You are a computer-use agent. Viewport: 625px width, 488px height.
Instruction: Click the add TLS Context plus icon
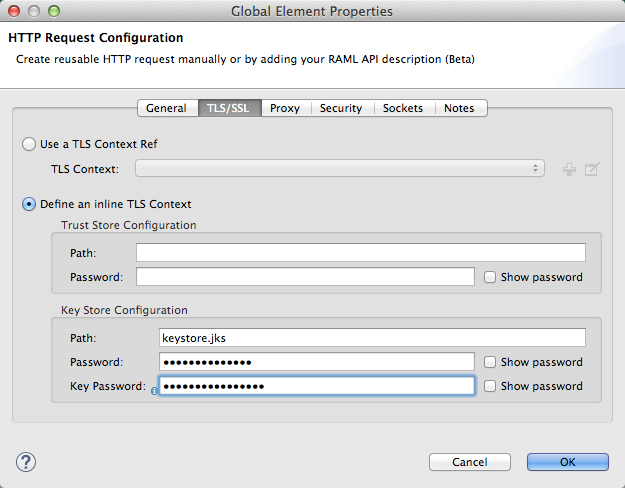point(570,170)
